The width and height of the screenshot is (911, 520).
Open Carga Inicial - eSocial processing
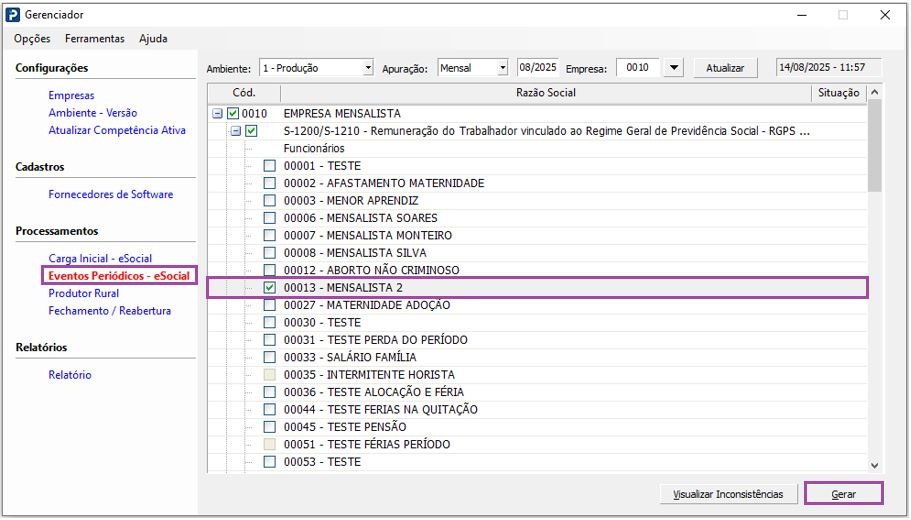(x=100, y=259)
